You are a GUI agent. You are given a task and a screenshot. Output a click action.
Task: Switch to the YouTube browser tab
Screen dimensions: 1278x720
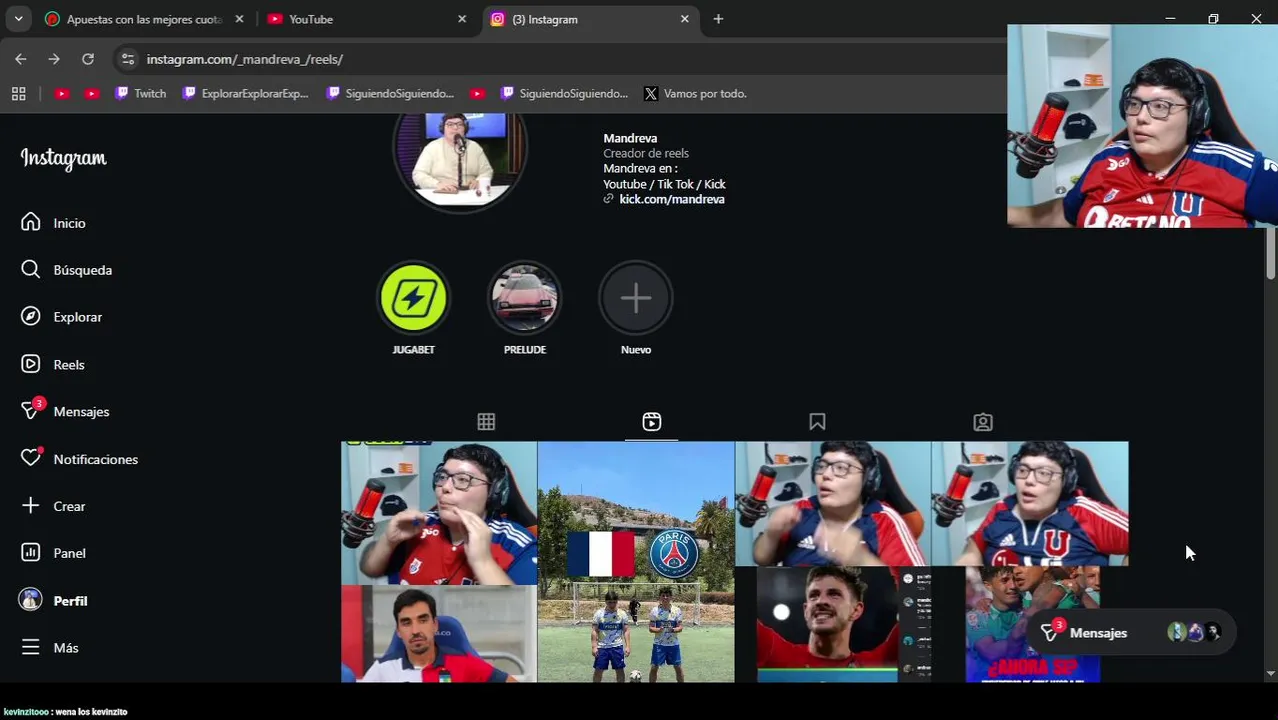coord(366,19)
